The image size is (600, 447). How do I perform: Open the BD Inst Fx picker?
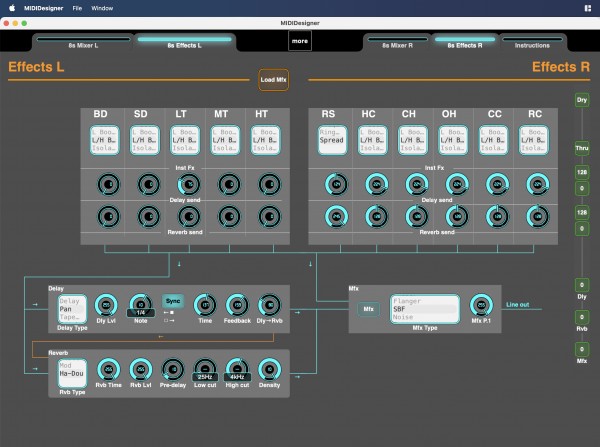click(104, 140)
